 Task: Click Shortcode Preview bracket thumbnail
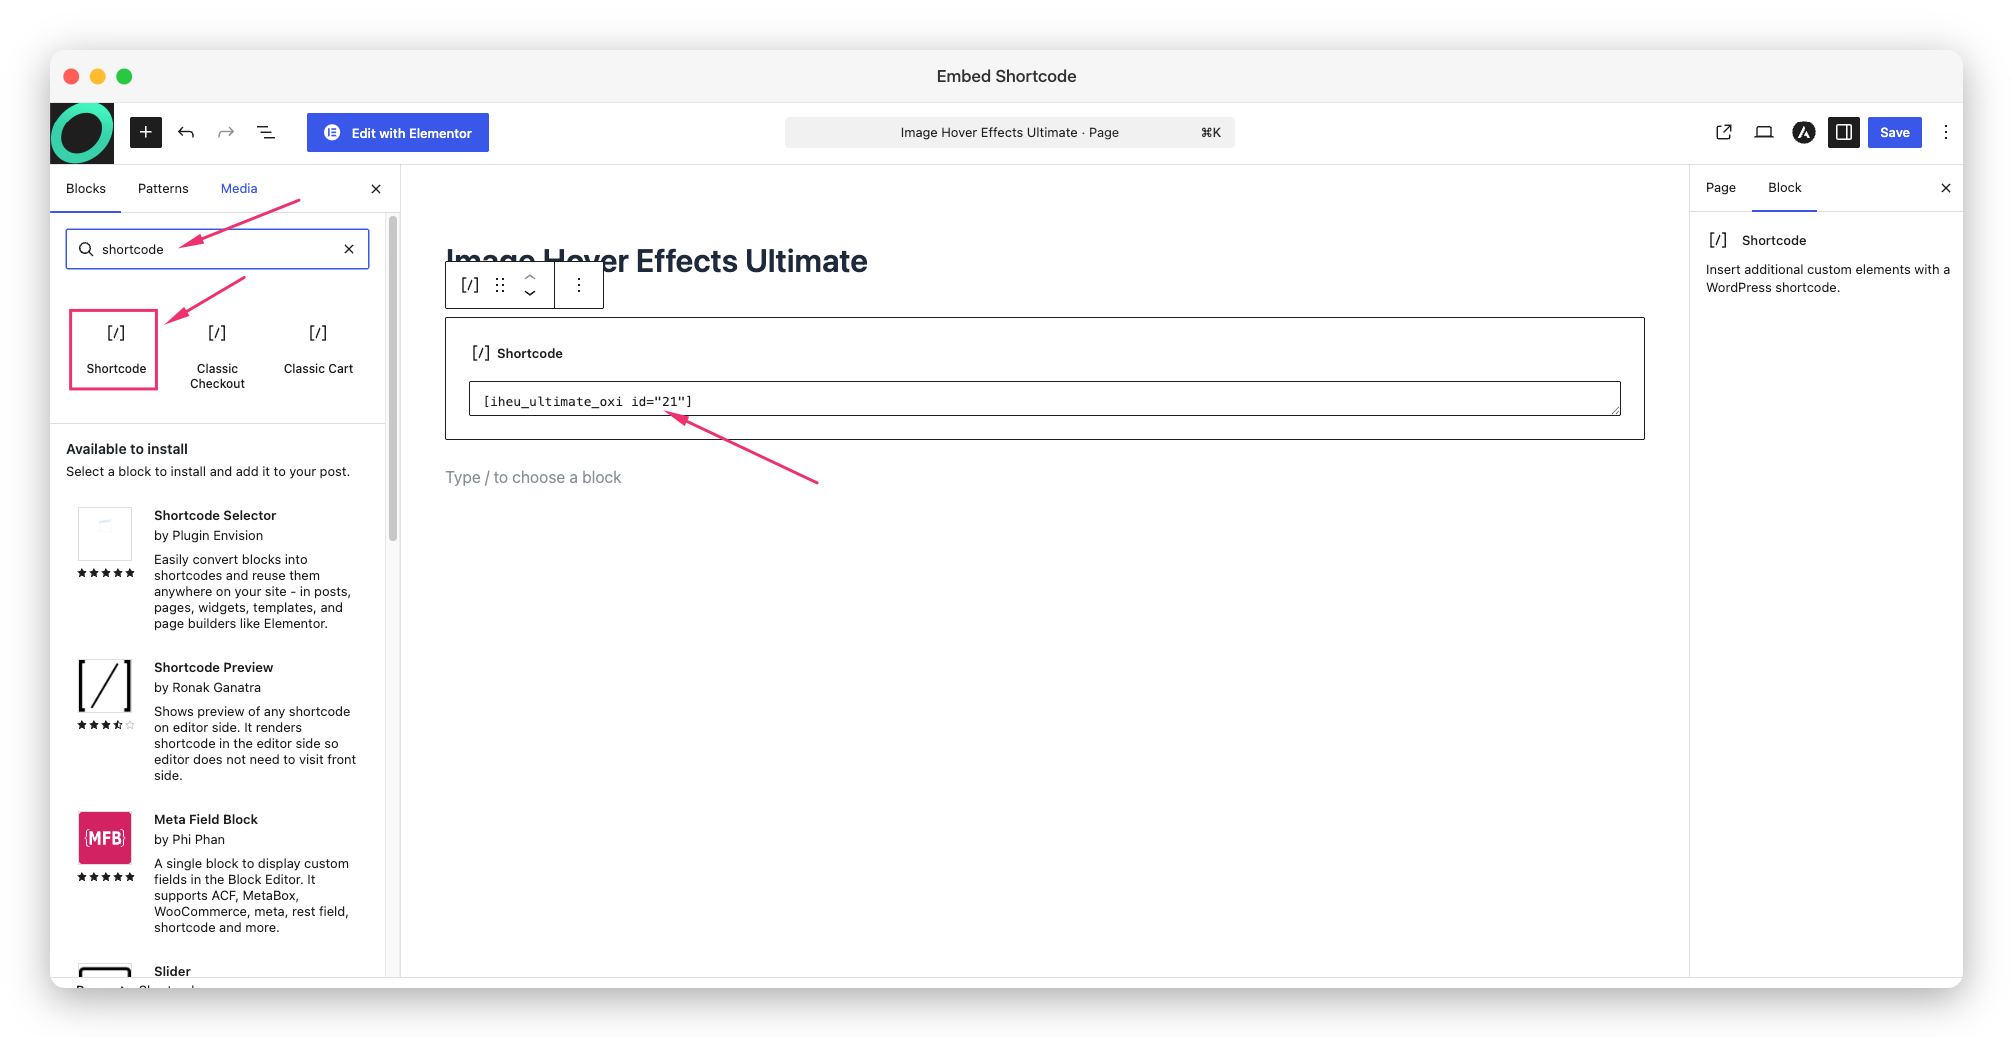pos(105,686)
